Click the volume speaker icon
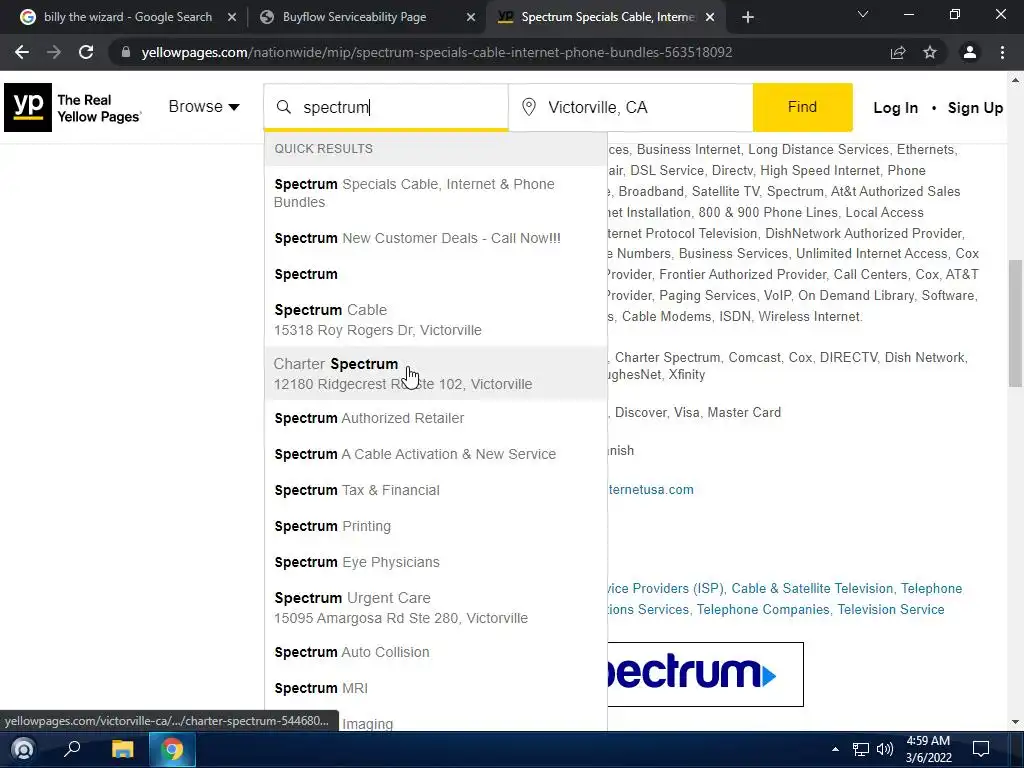The width and height of the screenshot is (1024, 768). 885,749
